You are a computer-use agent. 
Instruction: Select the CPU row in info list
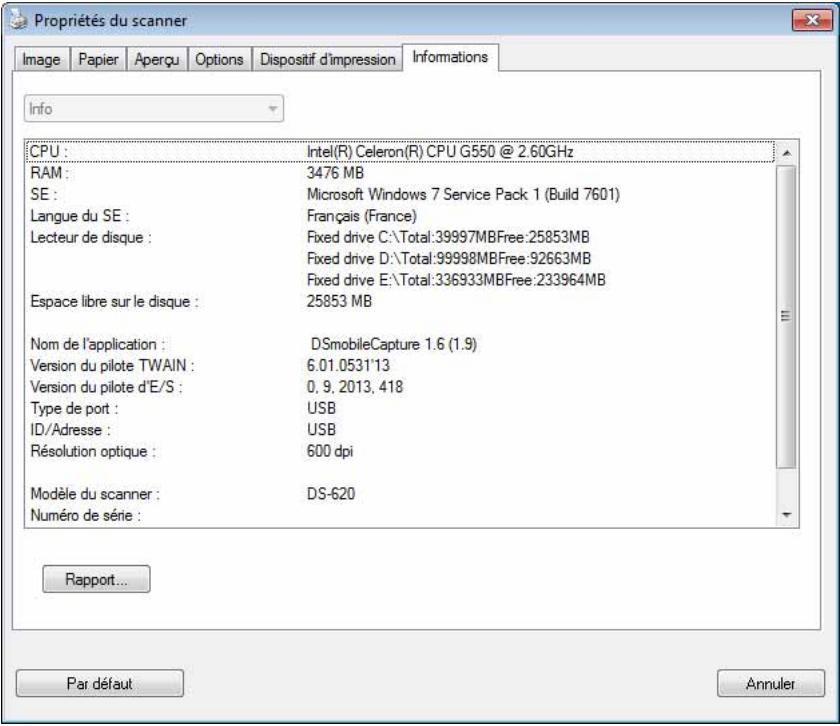(400, 152)
